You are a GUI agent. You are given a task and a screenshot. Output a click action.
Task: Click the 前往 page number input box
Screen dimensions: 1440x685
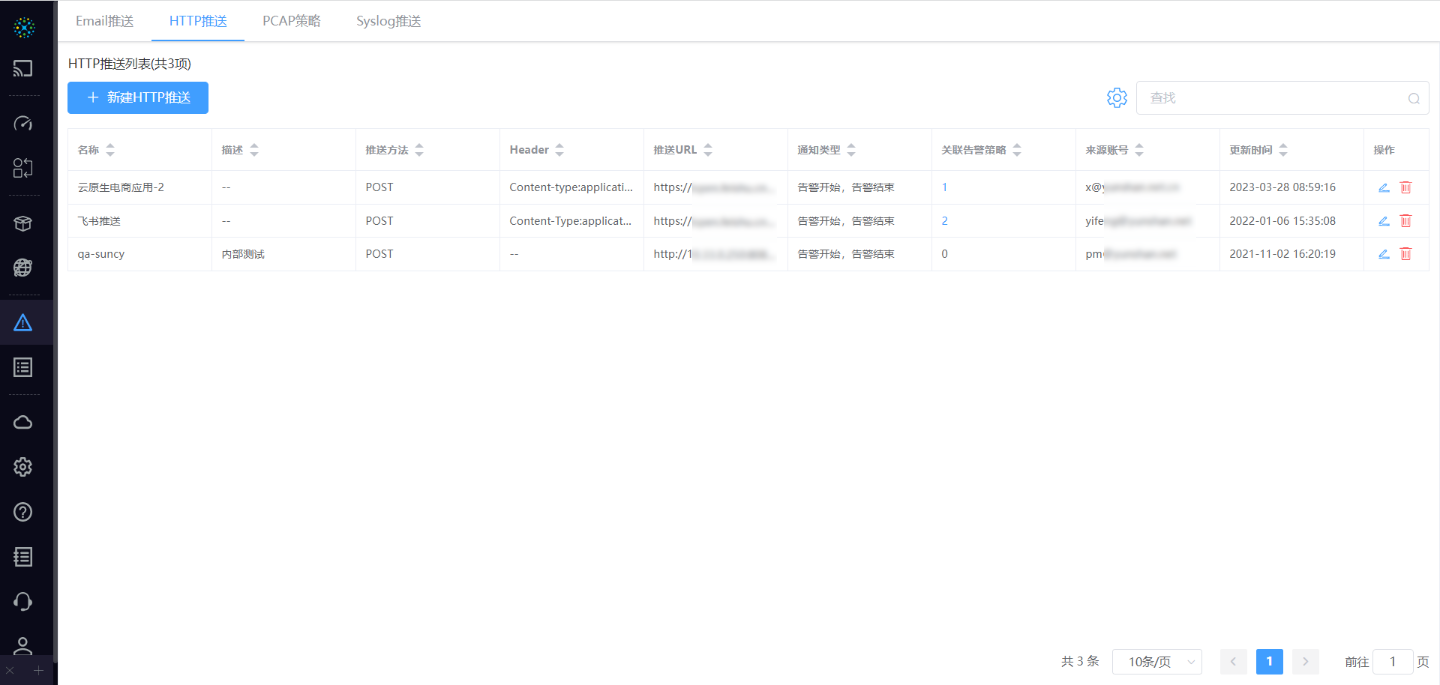[1393, 662]
